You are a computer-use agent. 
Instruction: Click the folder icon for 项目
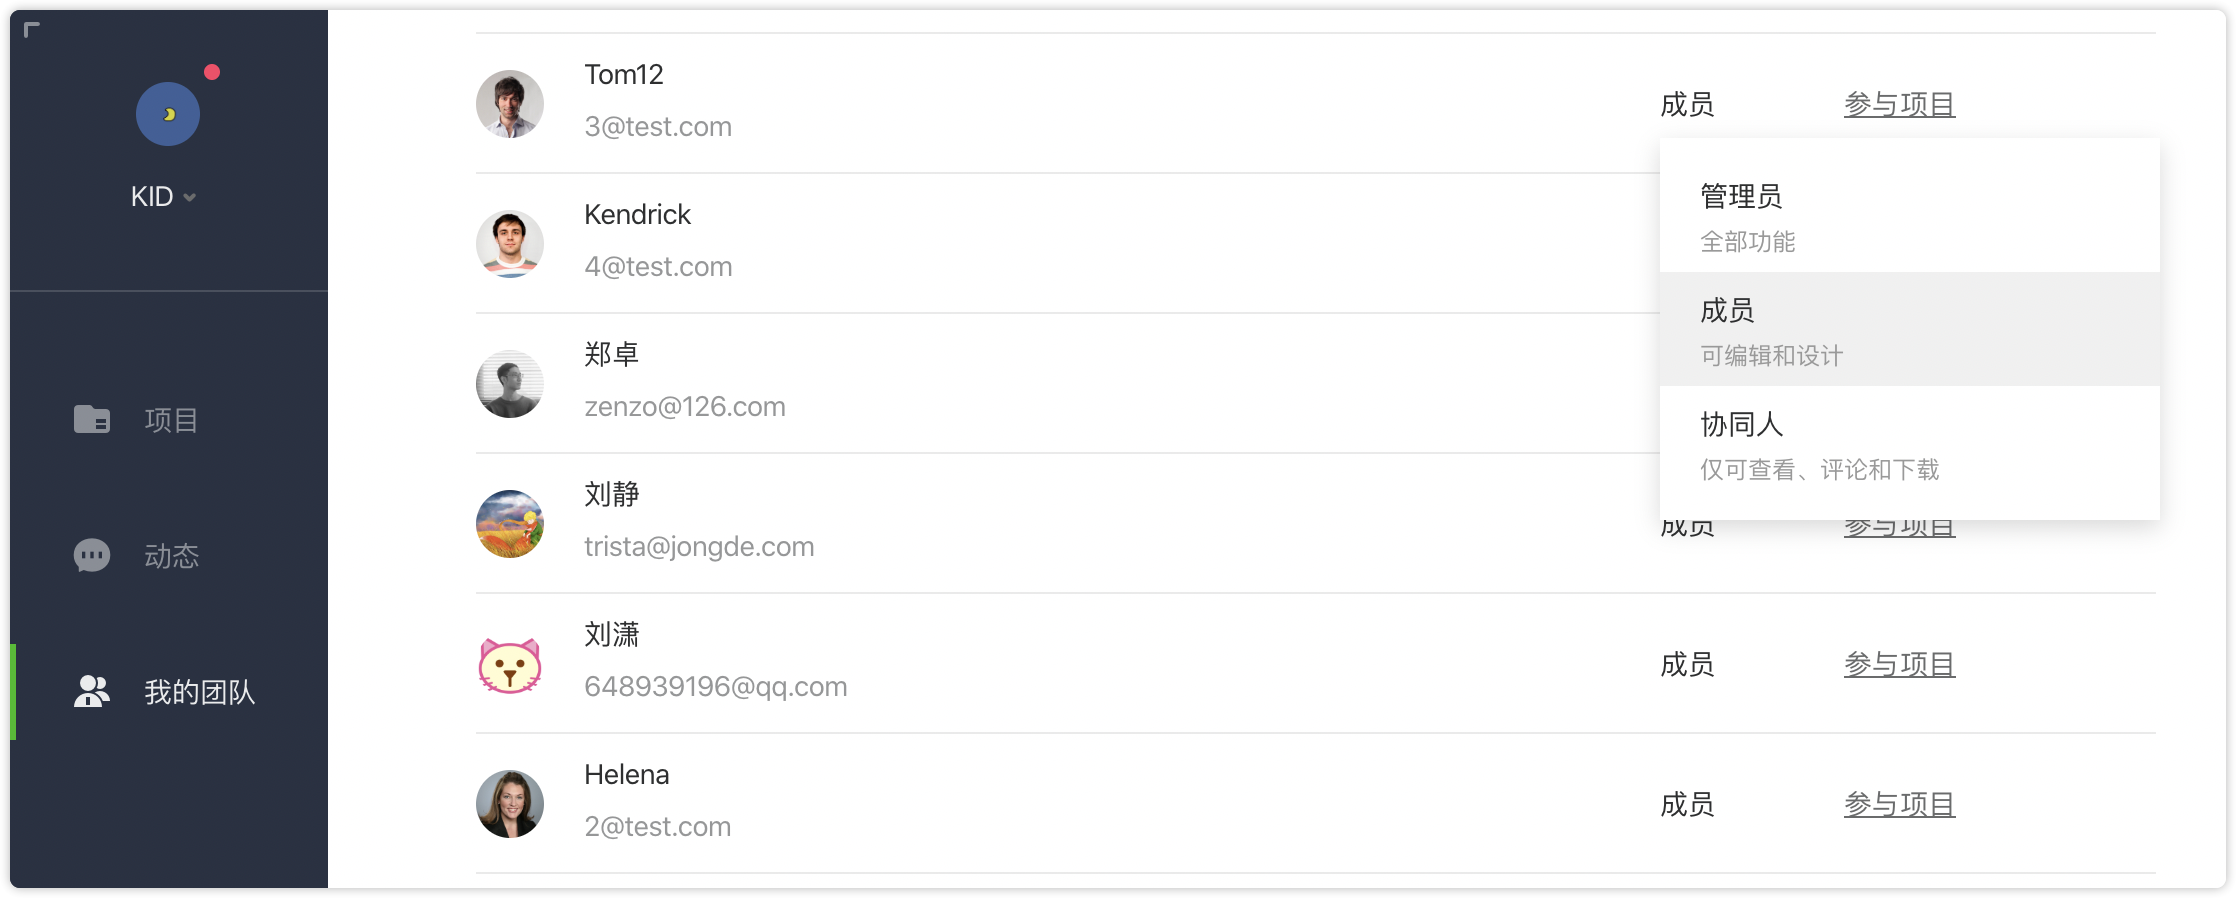[92, 419]
